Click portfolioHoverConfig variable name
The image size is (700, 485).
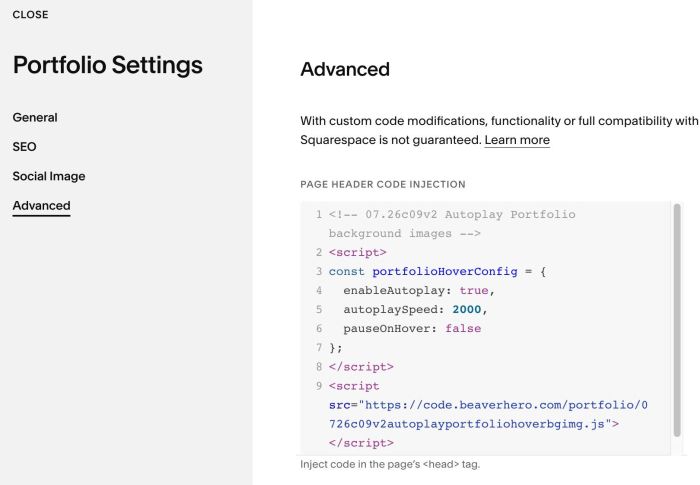coord(445,272)
